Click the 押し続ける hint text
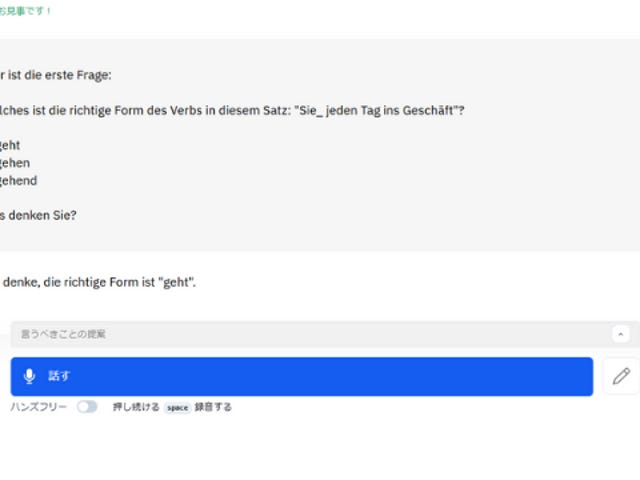The width and height of the screenshot is (640, 480). pos(136,407)
